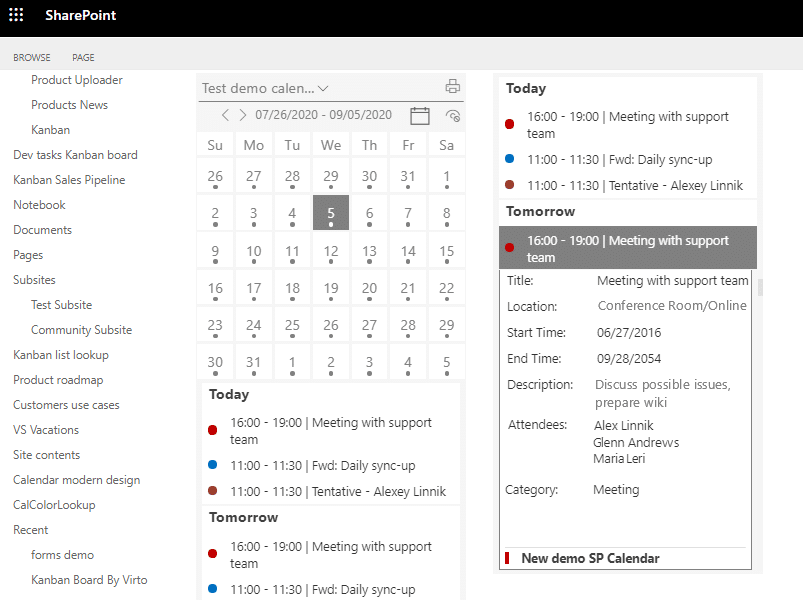The image size is (803, 600).
Task: Go to next date range arrow
Action: coord(243,115)
